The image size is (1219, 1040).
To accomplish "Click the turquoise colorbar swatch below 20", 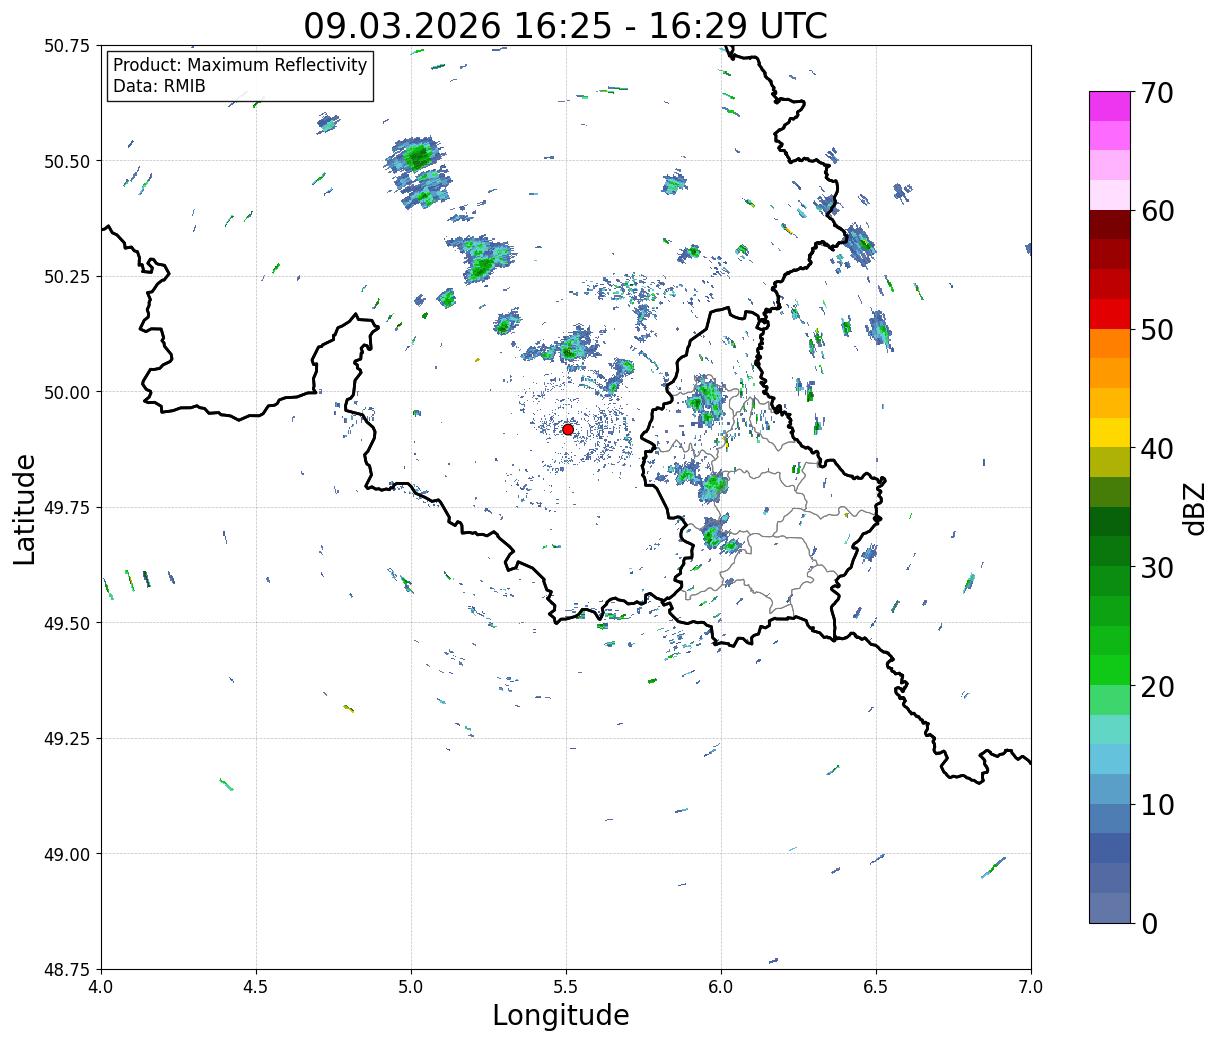I will pos(1110,730).
